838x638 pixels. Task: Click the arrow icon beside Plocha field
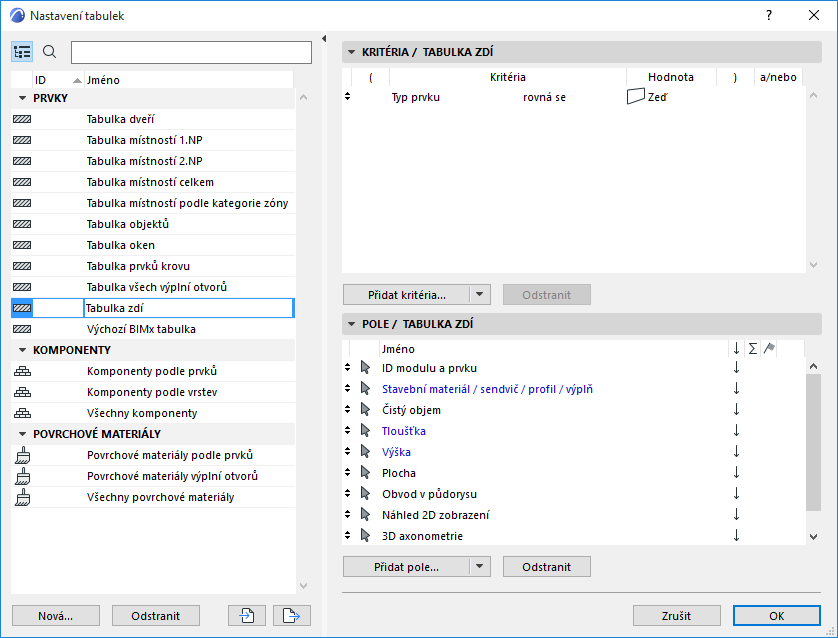tap(365, 473)
